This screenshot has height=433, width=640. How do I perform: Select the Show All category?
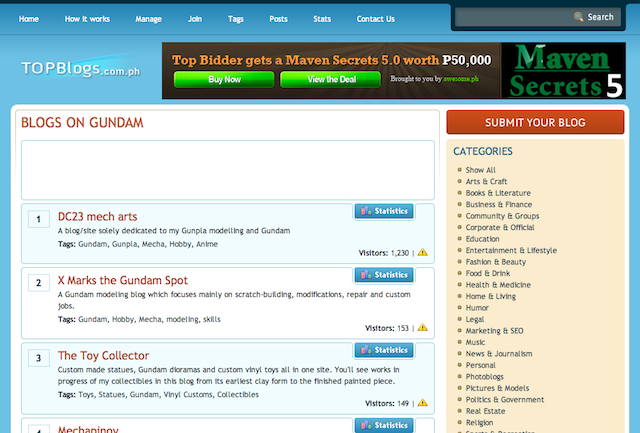coord(480,170)
